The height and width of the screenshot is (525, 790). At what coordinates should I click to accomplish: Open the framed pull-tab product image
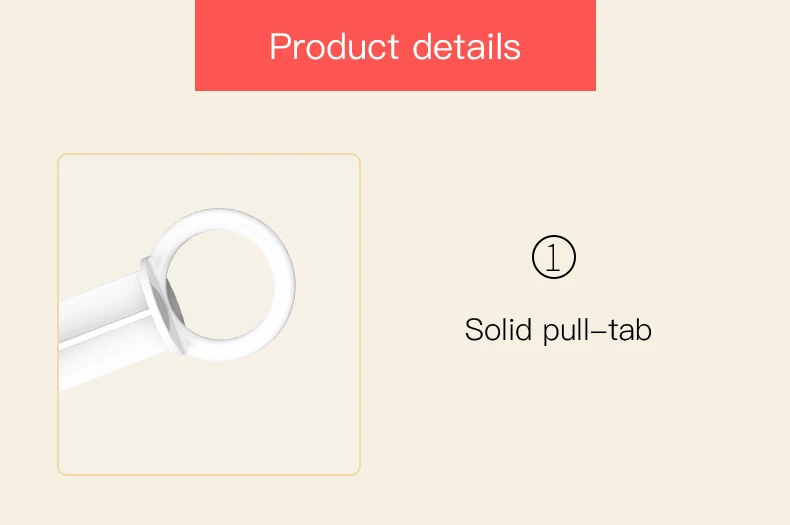209,314
